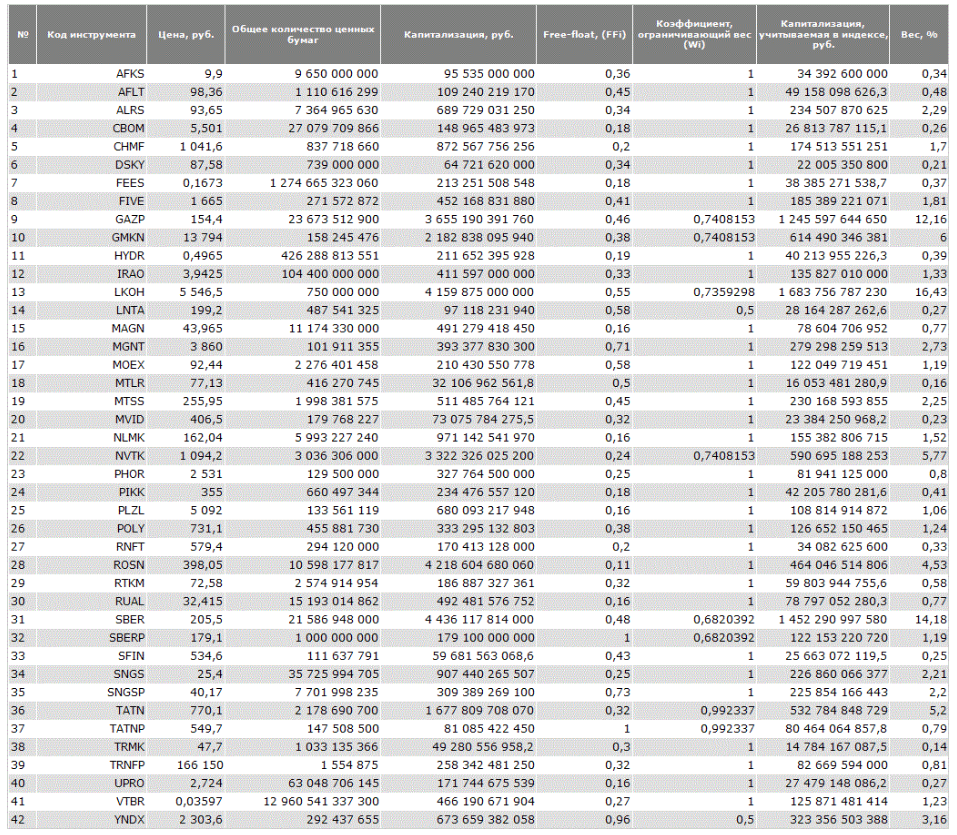Viewport: 957px width, 835px height.
Task: Click the "№" column header
Action: 23,35
